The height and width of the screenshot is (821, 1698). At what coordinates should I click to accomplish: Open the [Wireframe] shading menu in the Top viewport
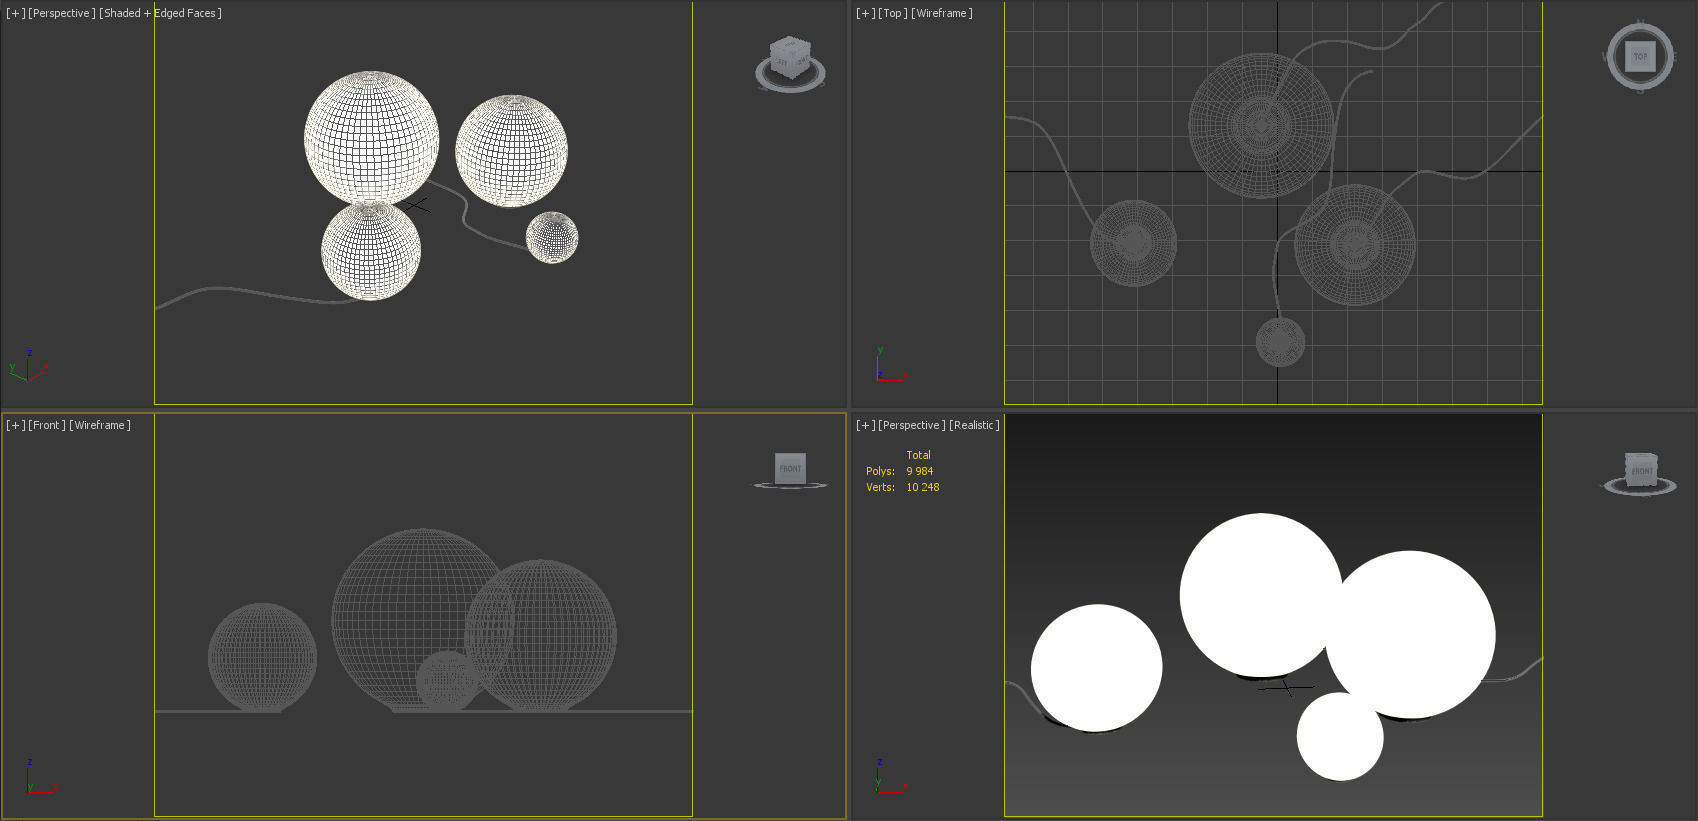coord(941,13)
